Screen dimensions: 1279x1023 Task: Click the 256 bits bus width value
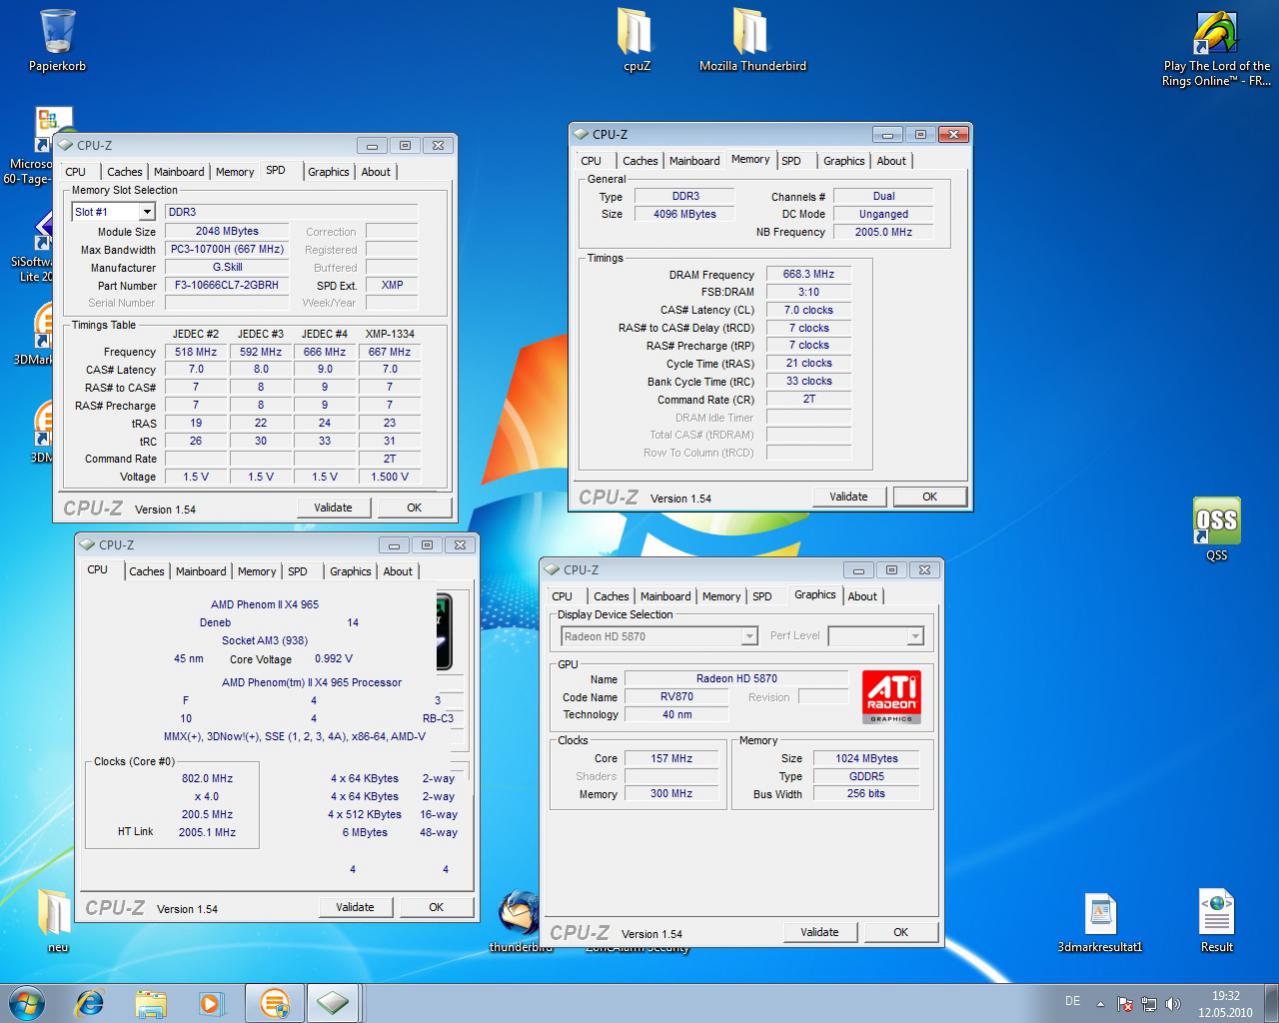click(866, 794)
